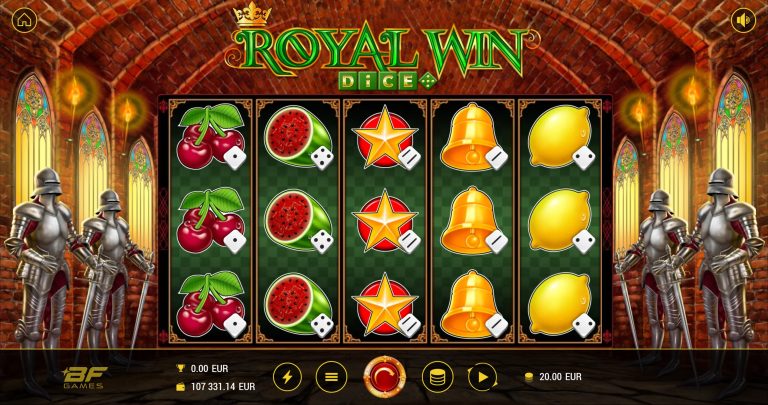Select the top golden bell symbol
Viewport: 768px width, 405px height.
pyautogui.click(x=473, y=137)
